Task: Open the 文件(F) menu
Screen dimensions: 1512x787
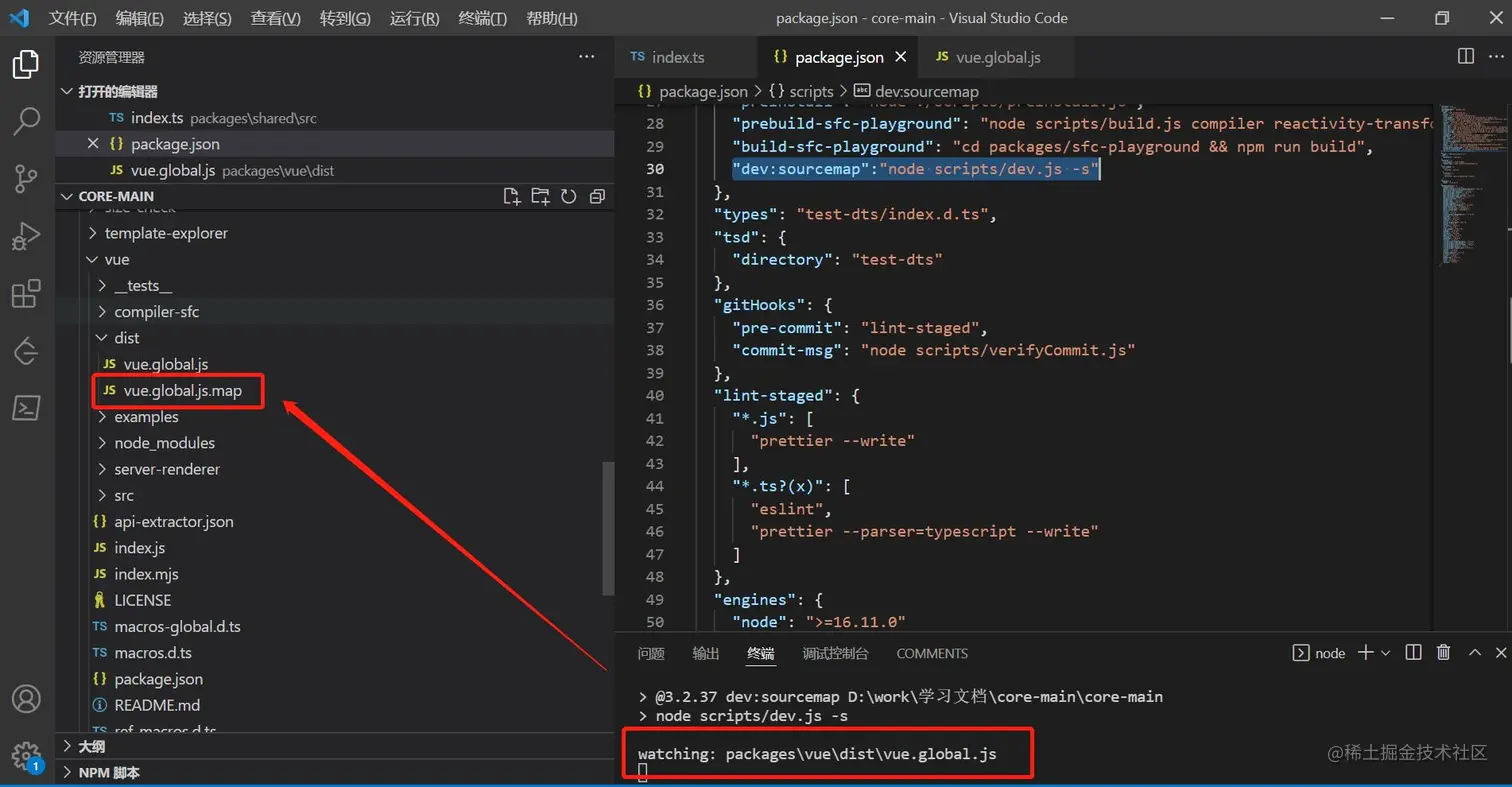Action: 73,18
